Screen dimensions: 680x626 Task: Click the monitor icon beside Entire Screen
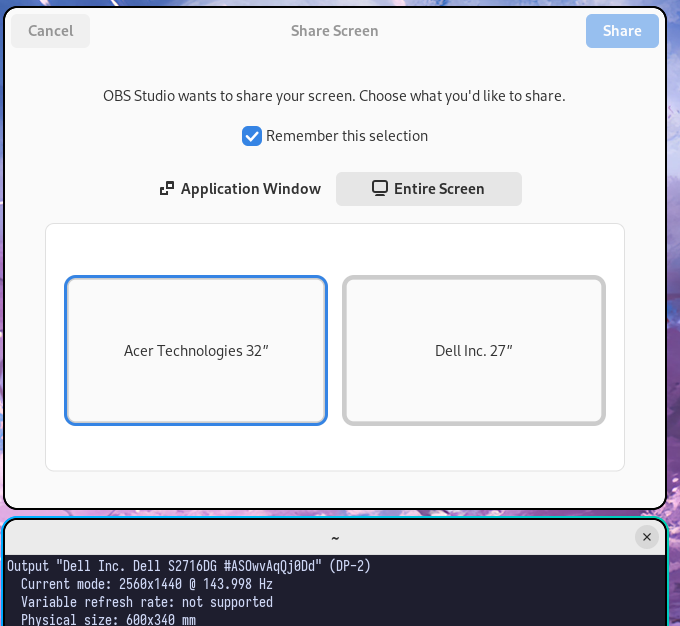[380, 189]
